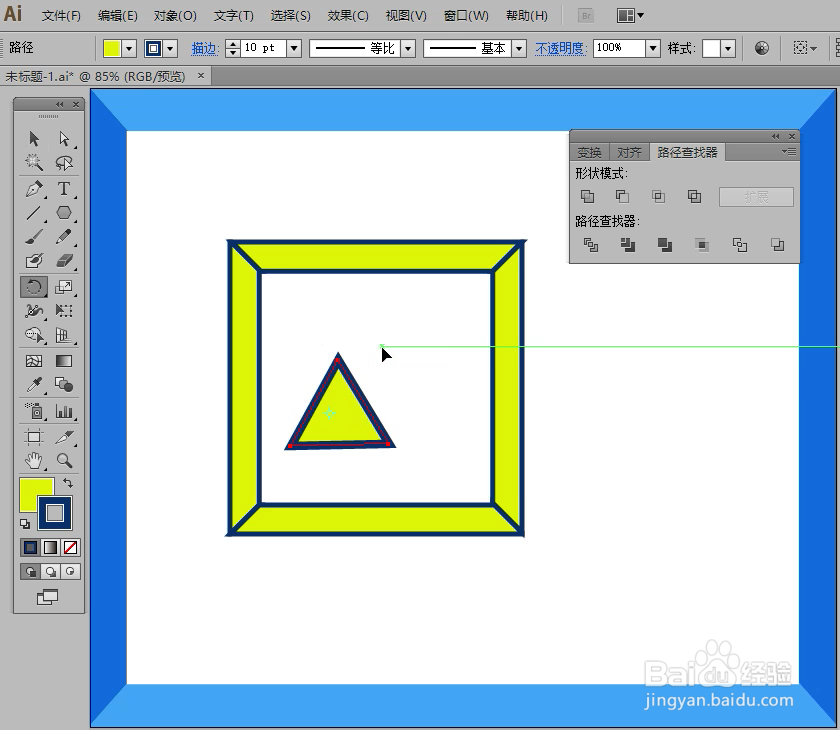The height and width of the screenshot is (730, 840).
Task: Select the Direct Selection tool
Action: click(64, 139)
